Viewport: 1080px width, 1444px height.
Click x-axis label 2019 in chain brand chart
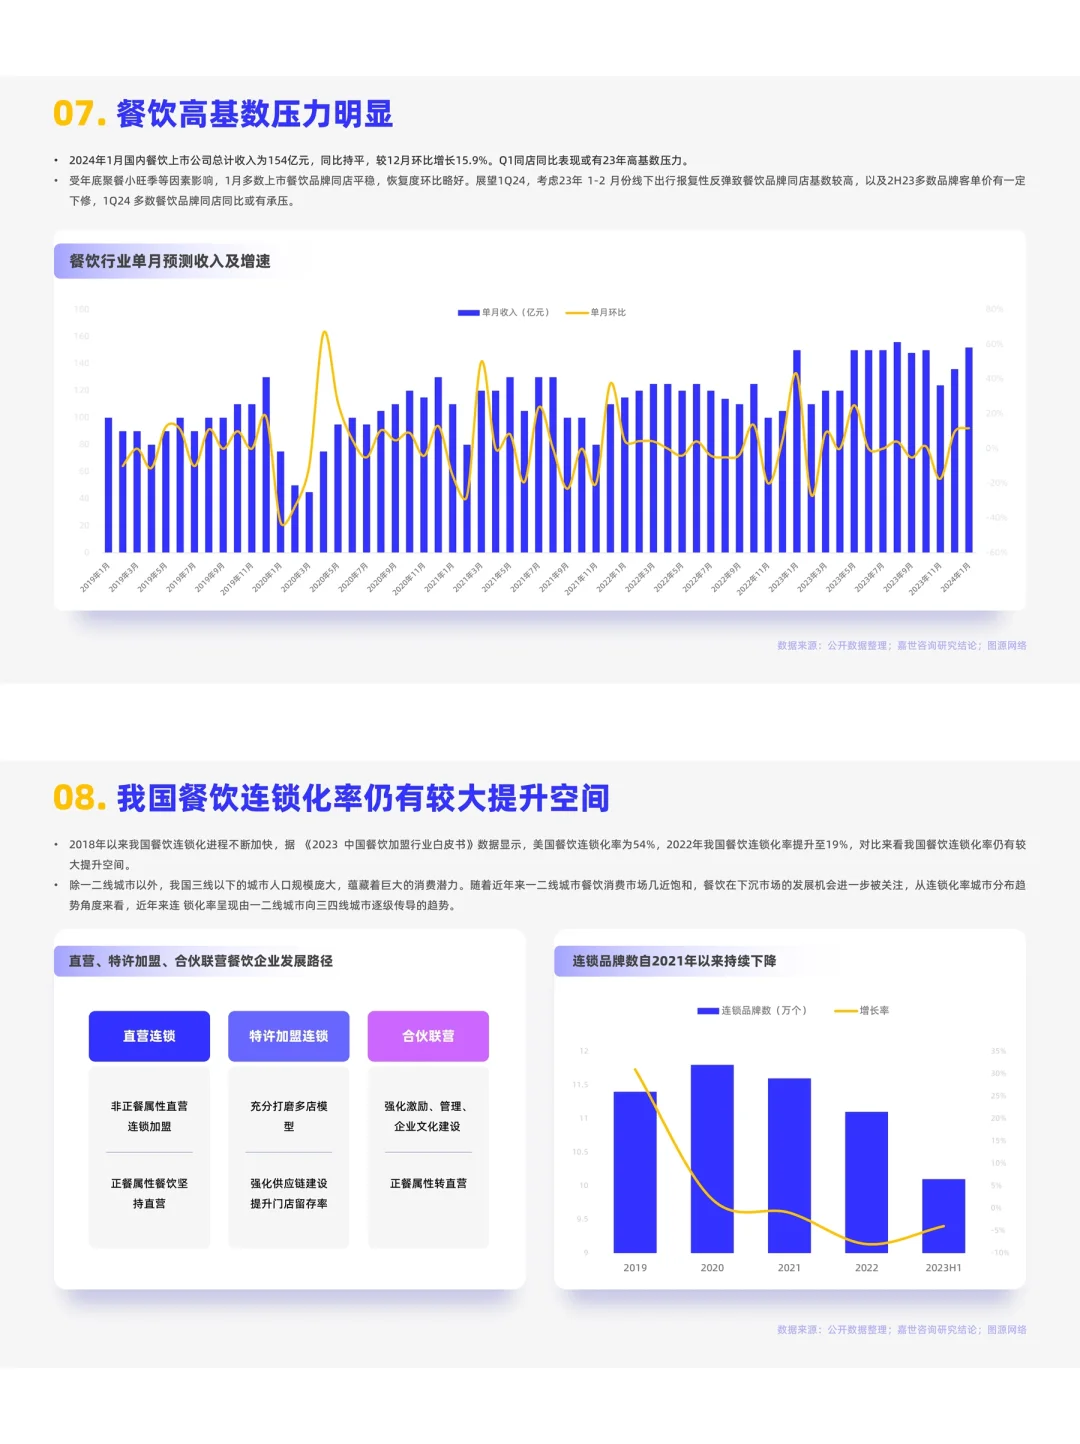tap(635, 1268)
